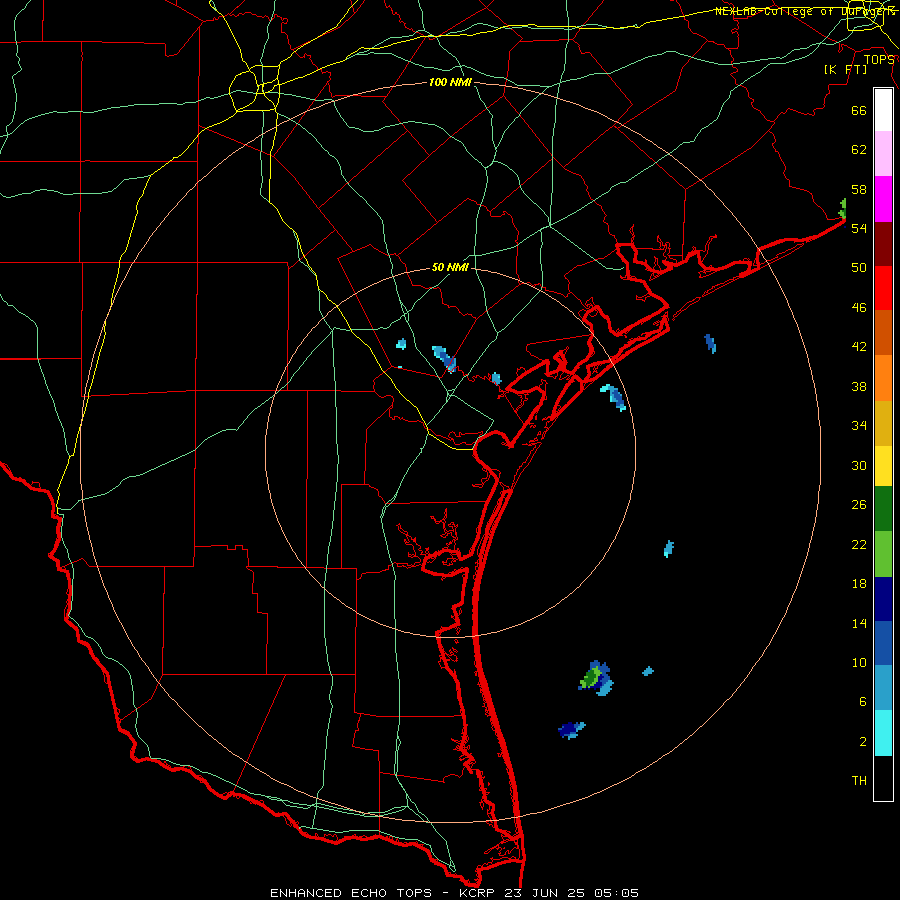This screenshot has height=900, width=900.
Task: Click the '50' legend value
Action: coord(859,268)
